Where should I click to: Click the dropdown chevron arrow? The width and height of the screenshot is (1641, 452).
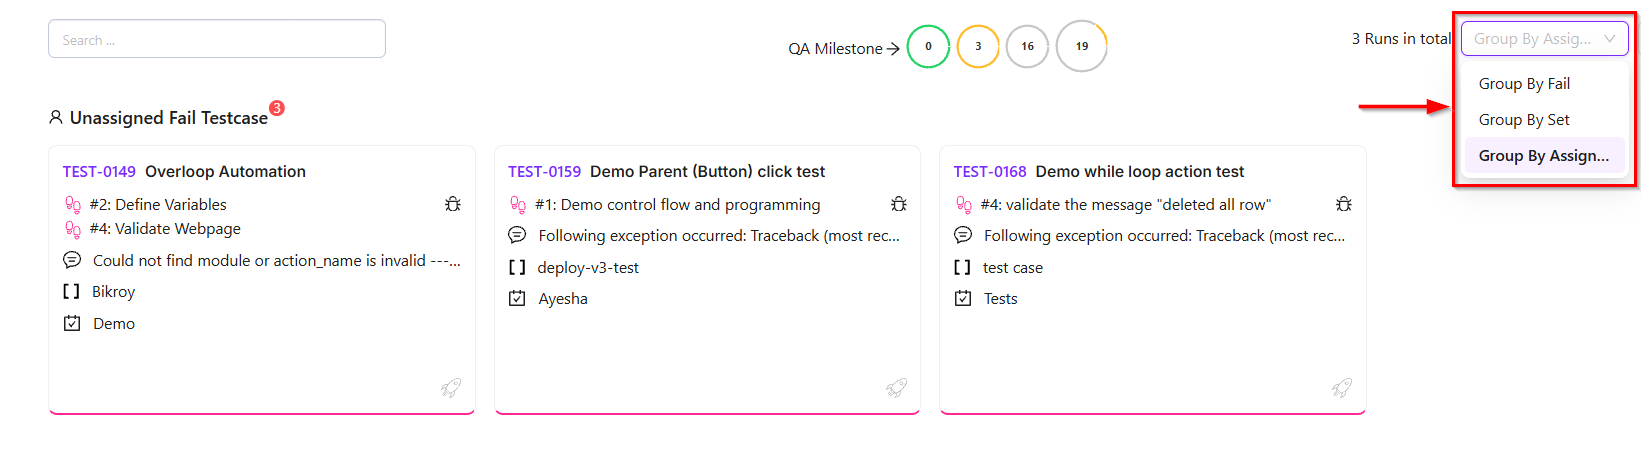(1610, 39)
